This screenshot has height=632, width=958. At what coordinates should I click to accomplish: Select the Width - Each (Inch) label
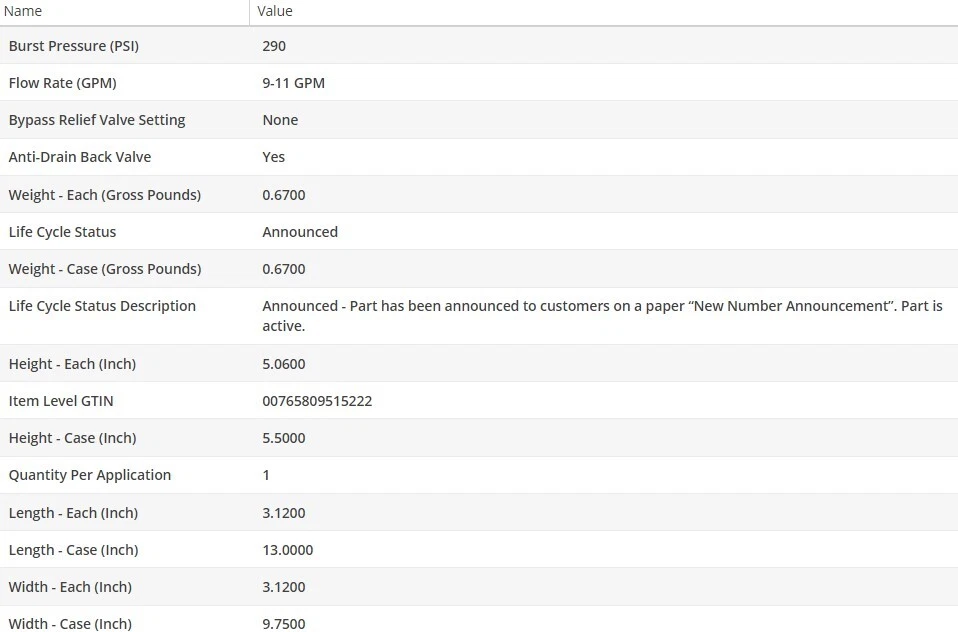(x=70, y=587)
